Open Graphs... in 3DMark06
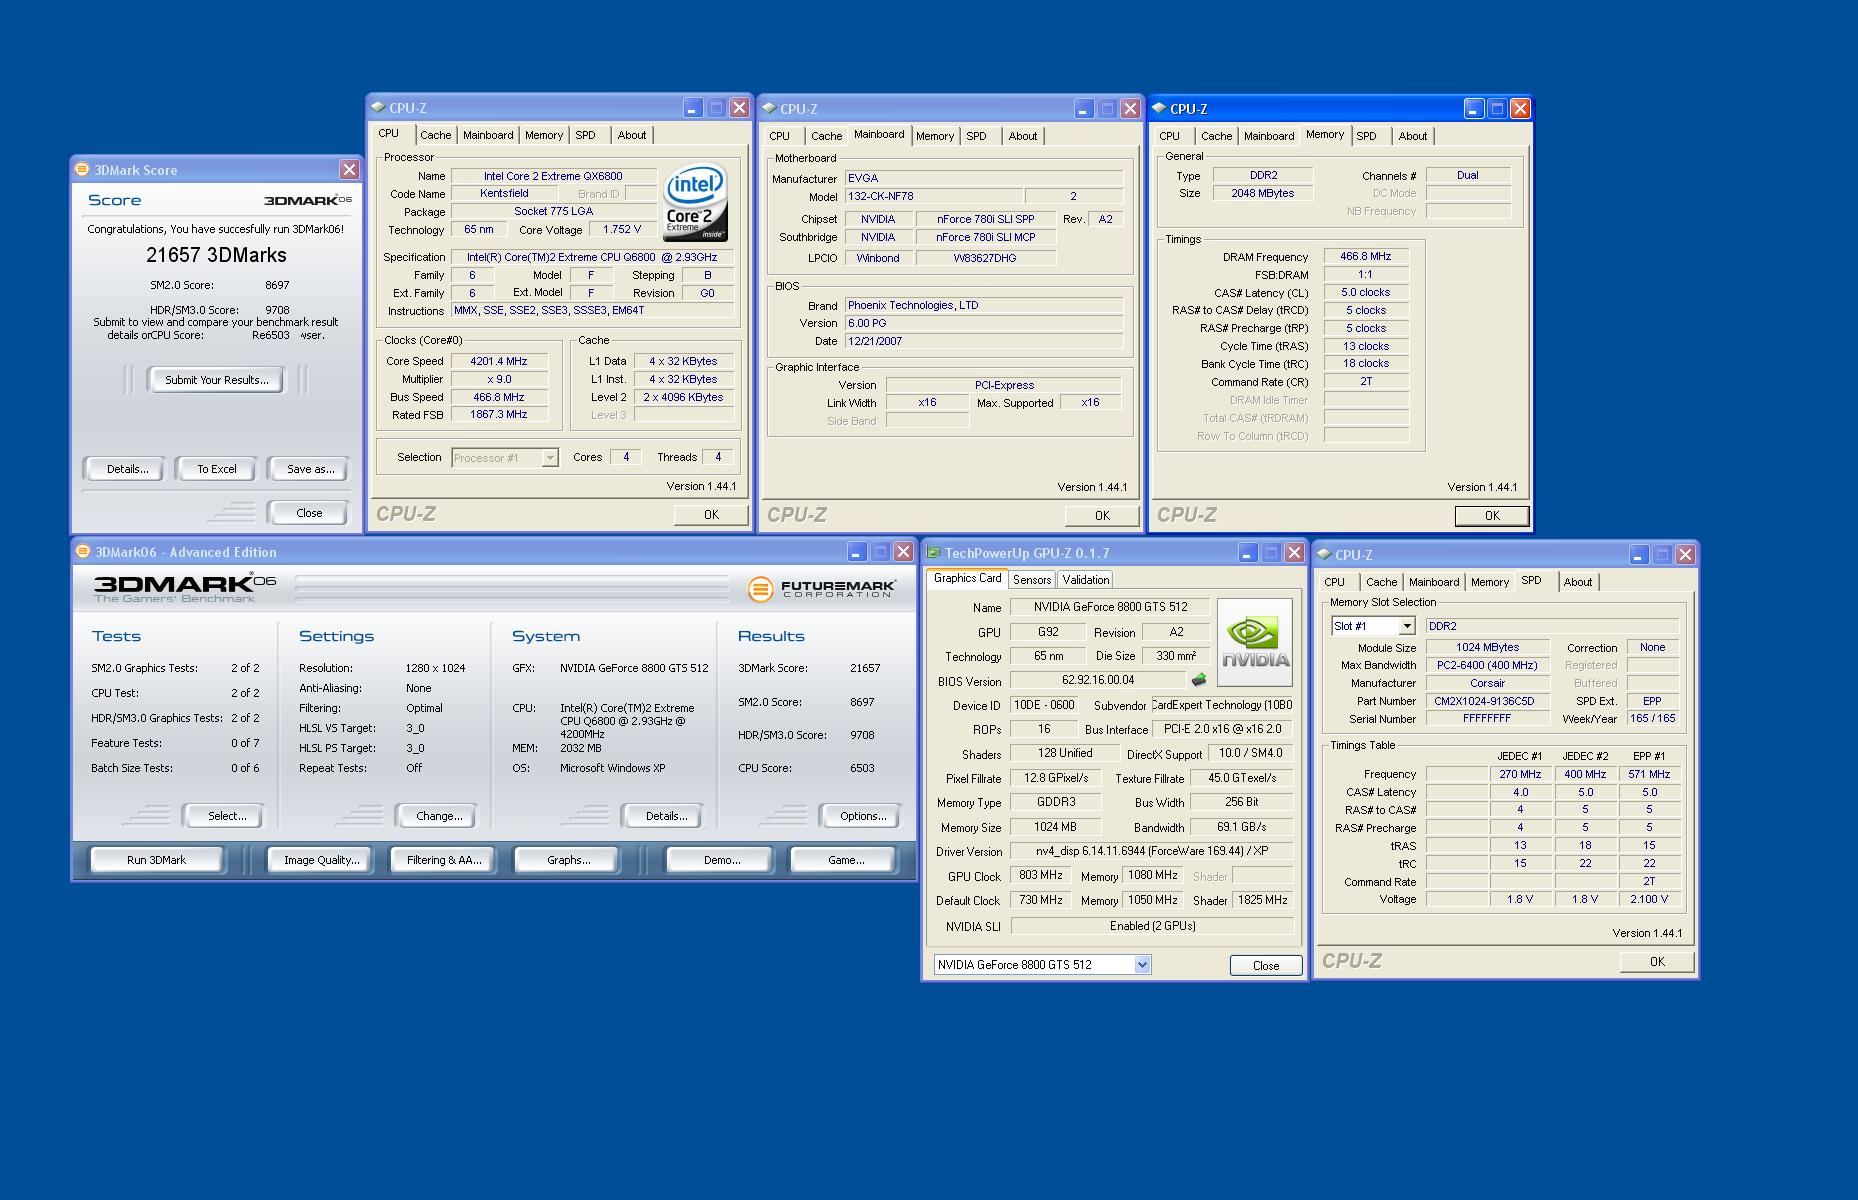 (568, 860)
